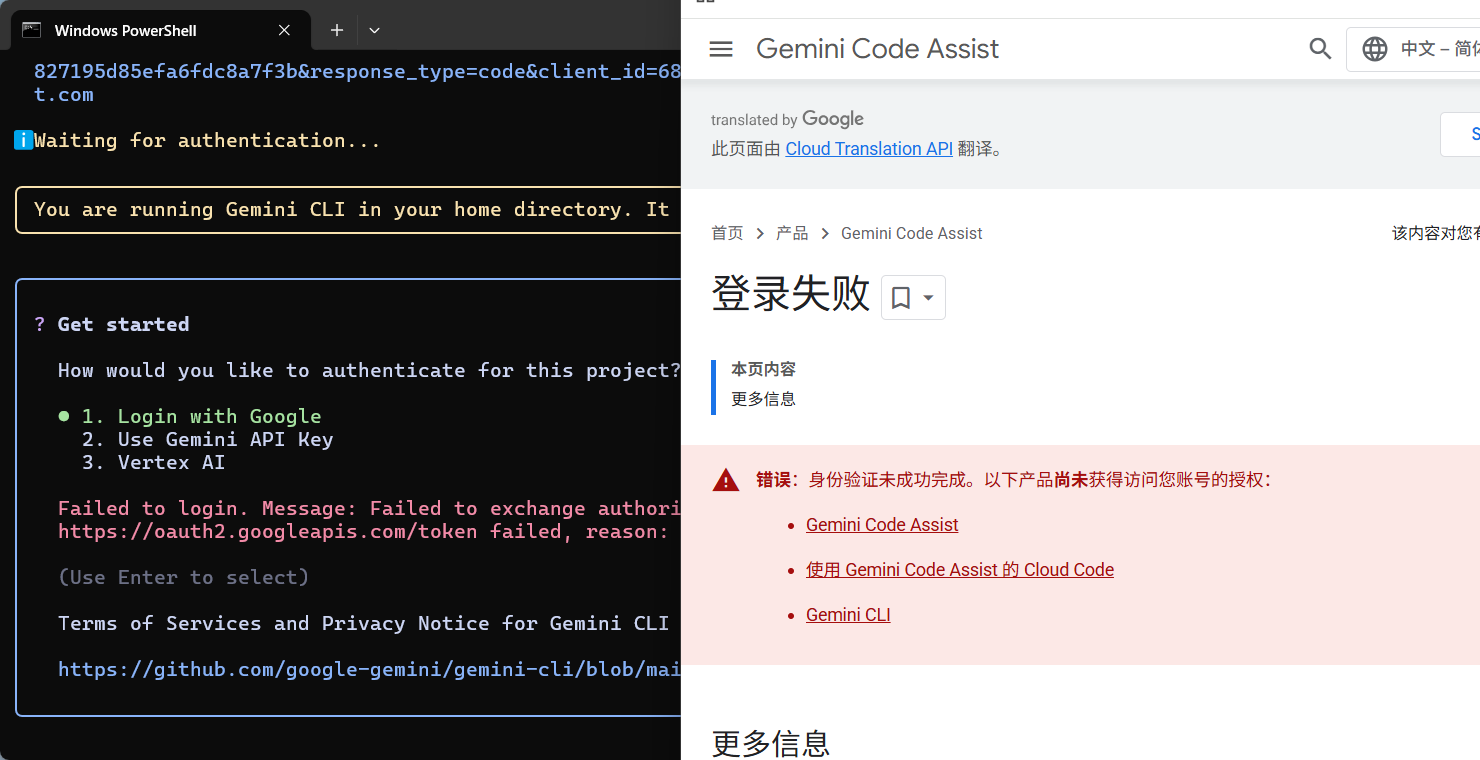Open the Gemini Code Assist link in error box
1480x760 pixels.
pyautogui.click(x=882, y=525)
